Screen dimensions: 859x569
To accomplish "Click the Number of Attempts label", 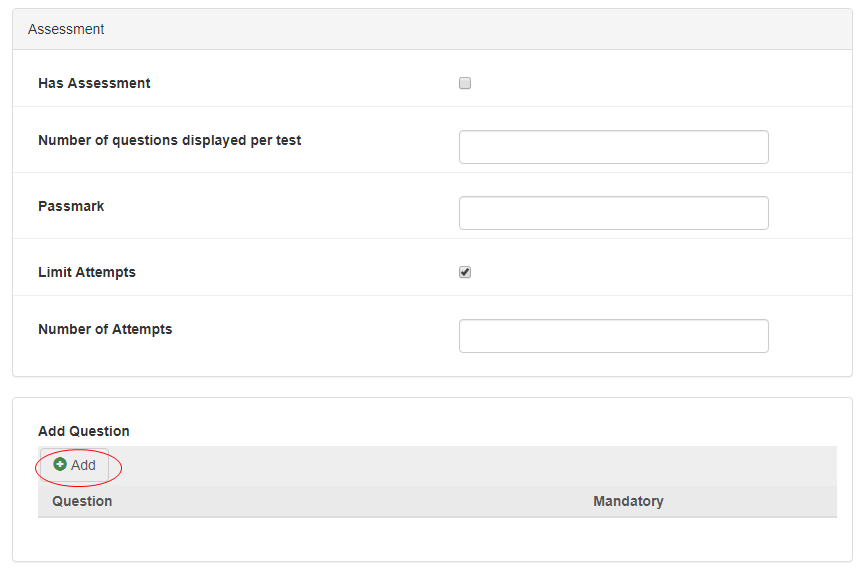I will [105, 329].
